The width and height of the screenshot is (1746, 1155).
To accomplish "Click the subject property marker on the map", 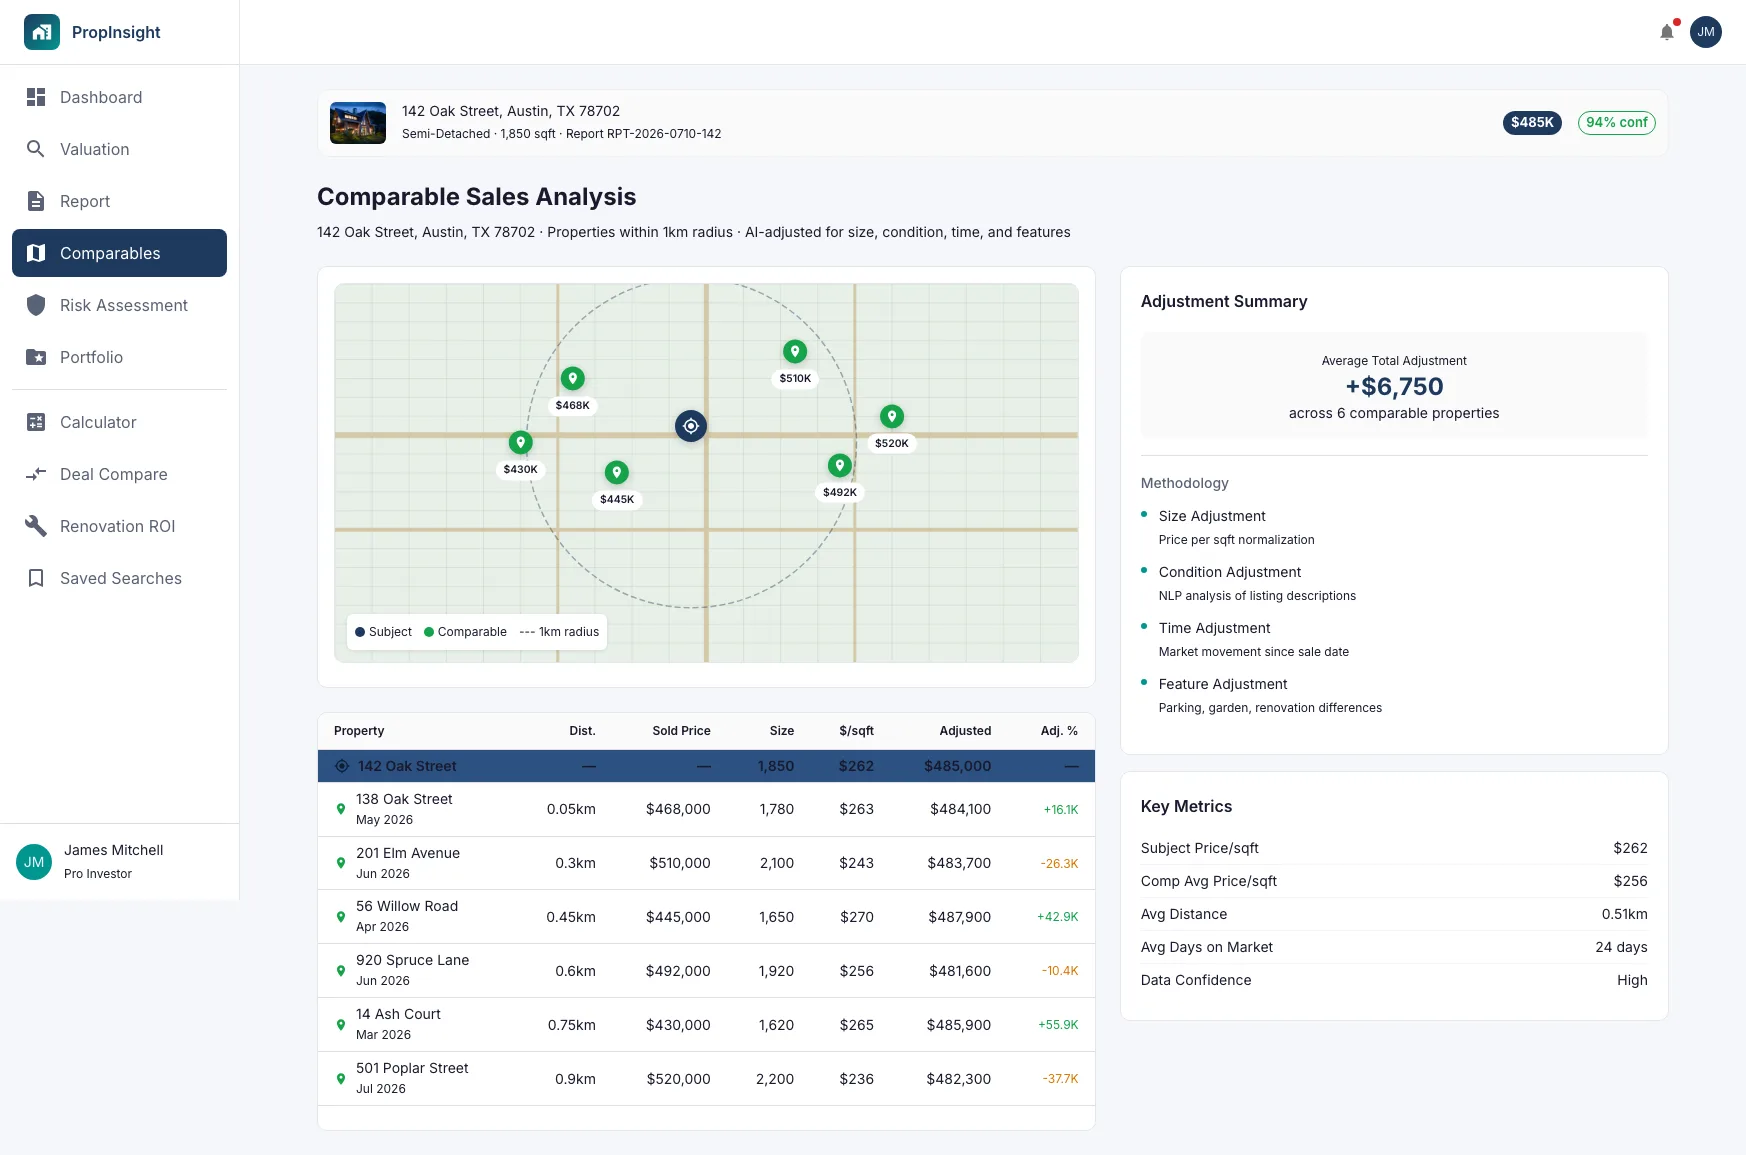I will [x=691, y=426].
